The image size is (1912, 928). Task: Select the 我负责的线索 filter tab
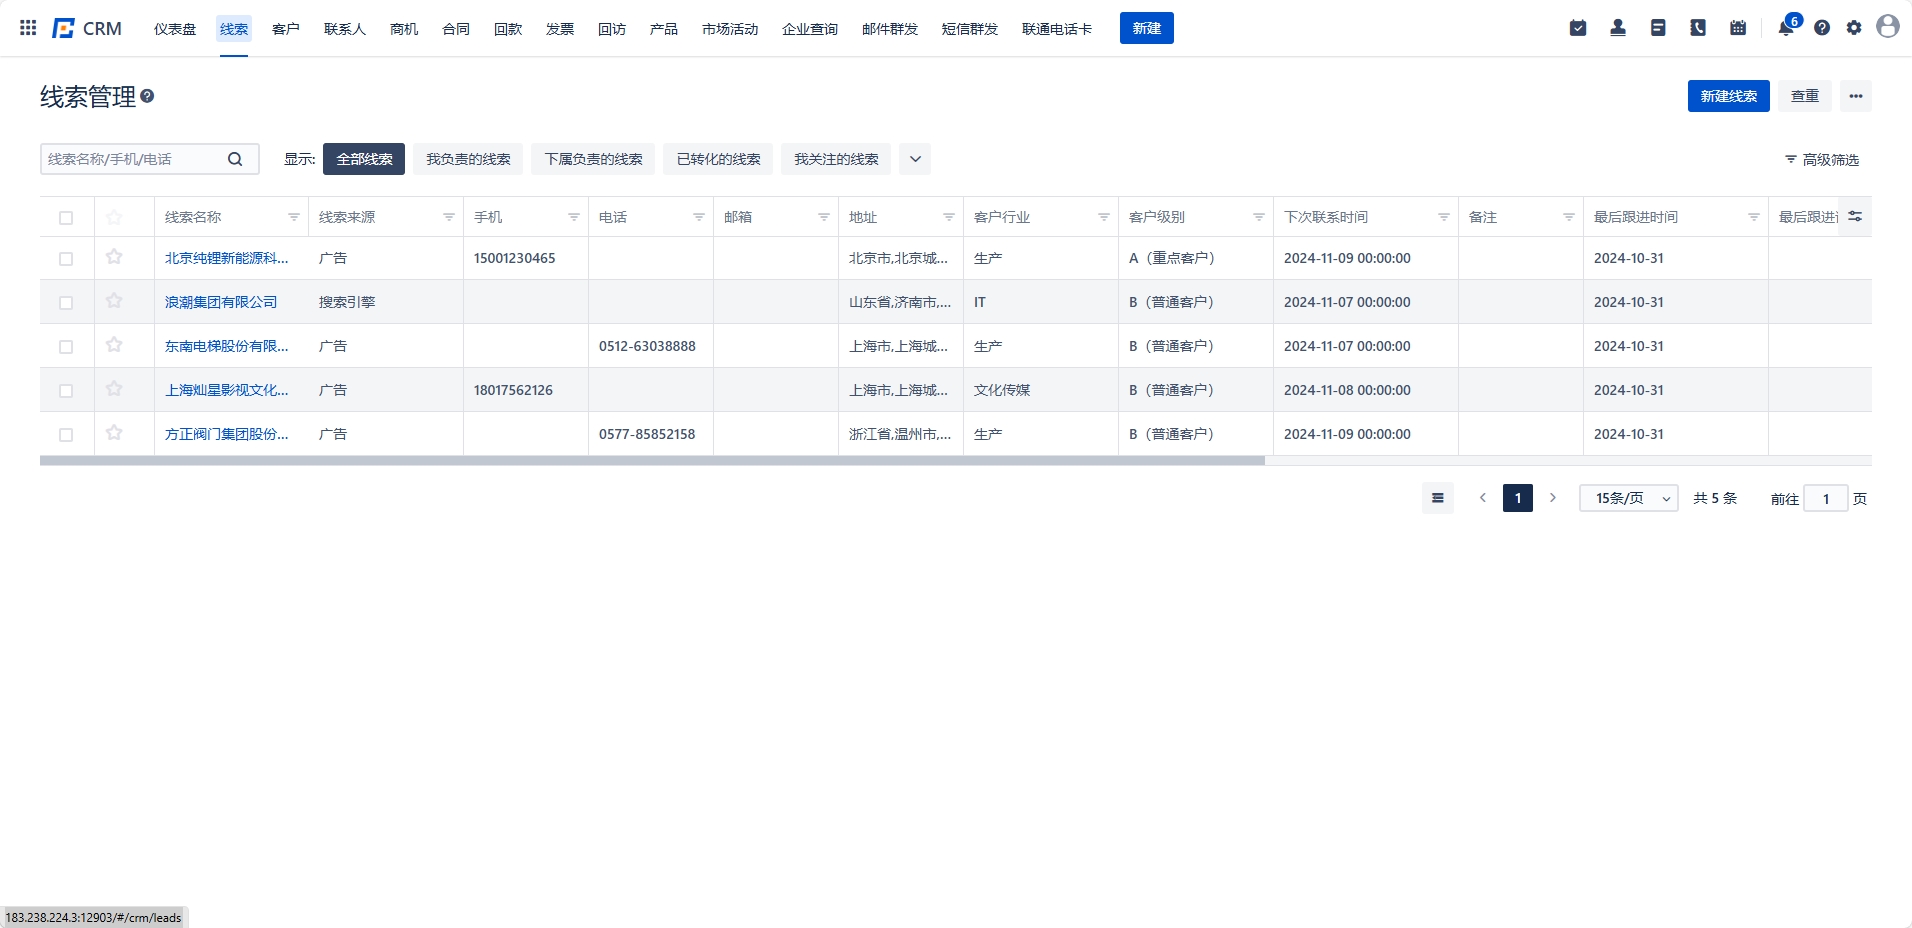point(468,159)
